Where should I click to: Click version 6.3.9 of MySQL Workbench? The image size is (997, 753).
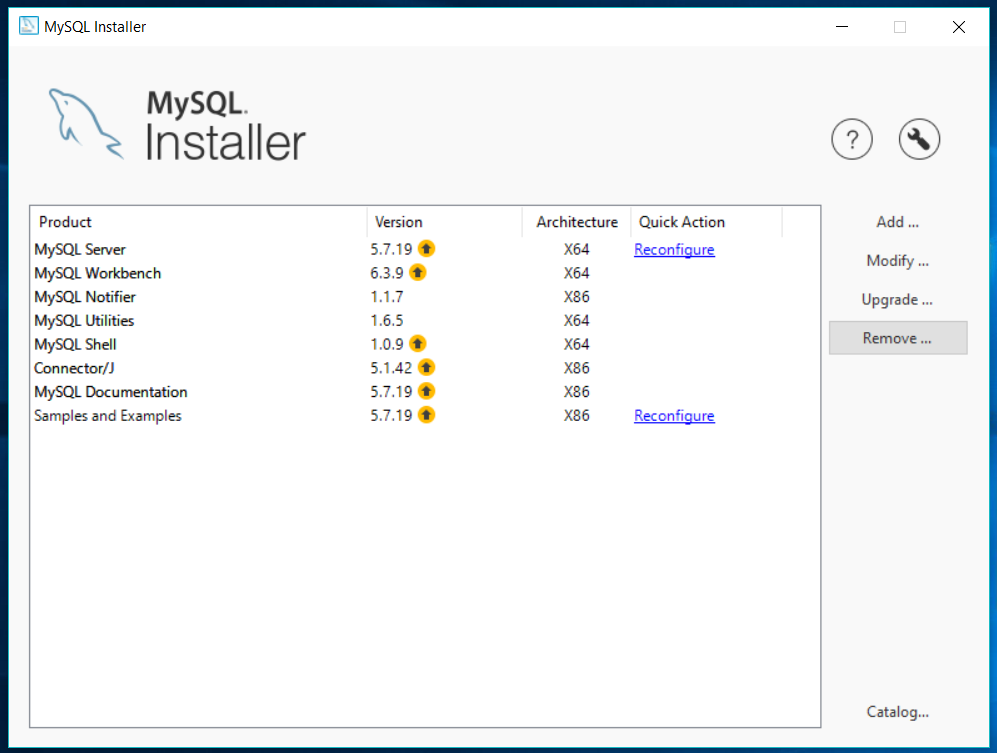[x=387, y=273]
